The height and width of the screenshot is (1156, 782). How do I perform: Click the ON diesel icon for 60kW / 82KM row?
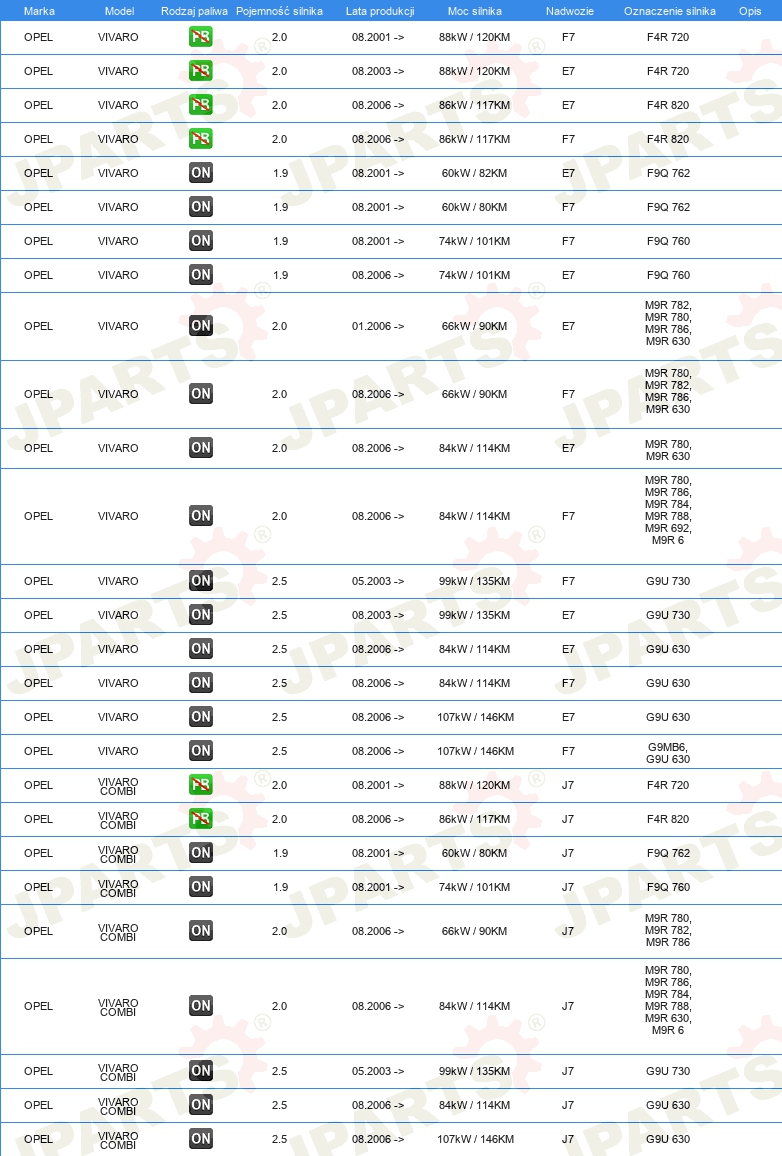(200, 173)
